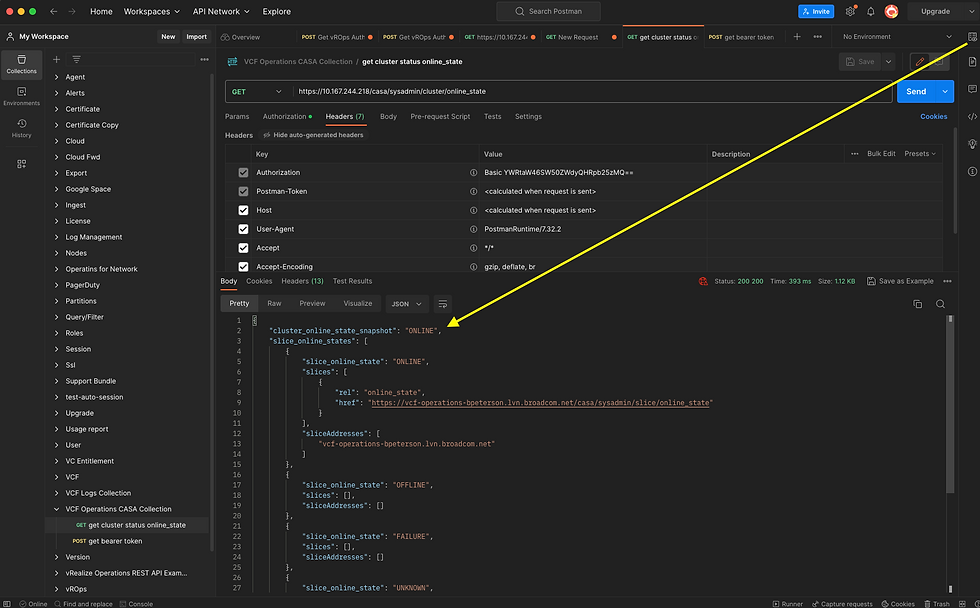Click Hide auto-generated headers toggle
The height and width of the screenshot is (608, 980).
(x=313, y=135)
